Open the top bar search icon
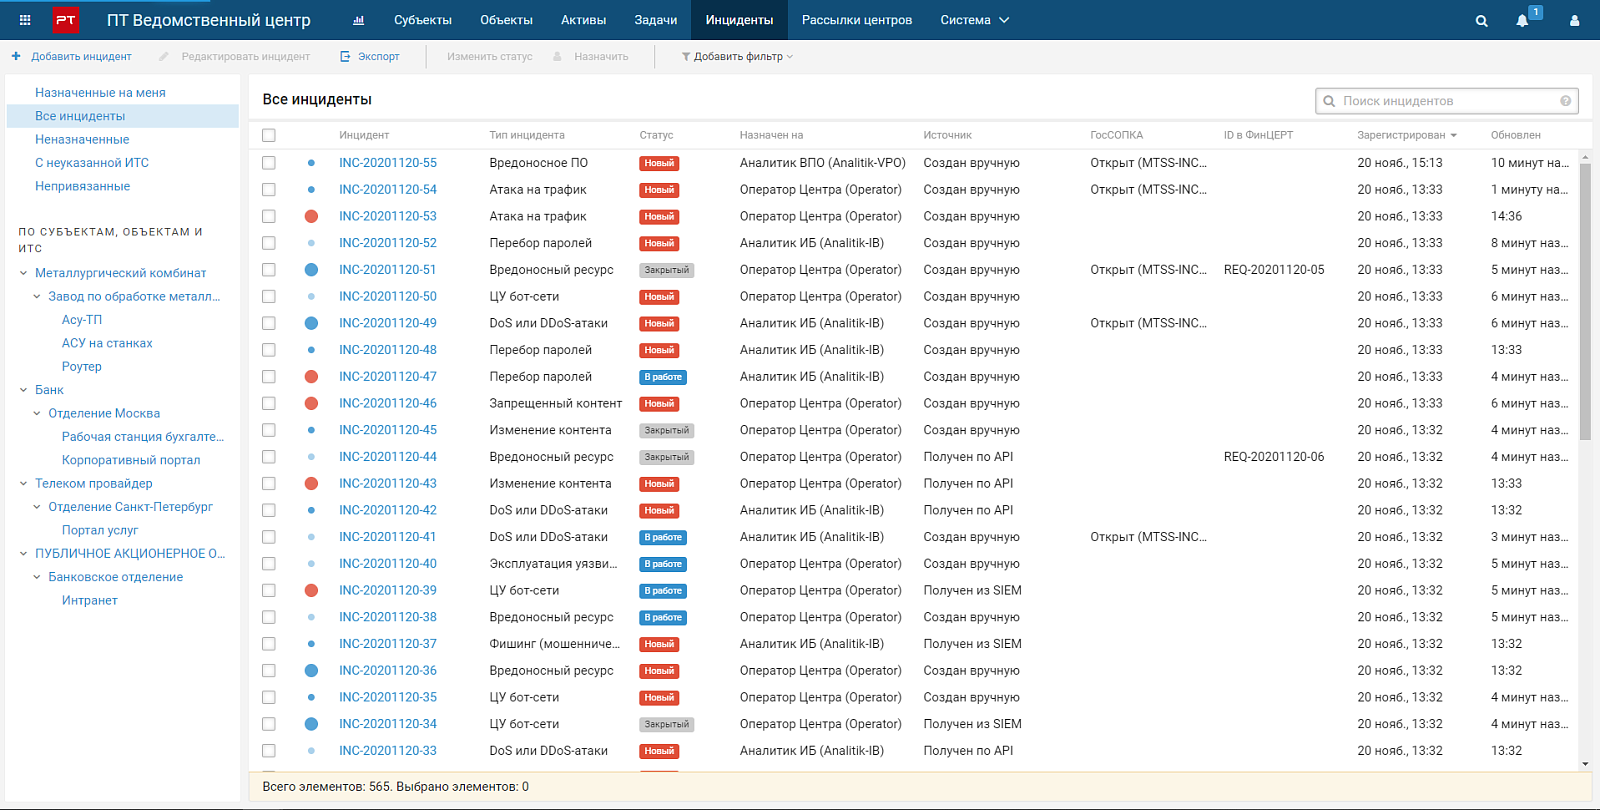 tap(1482, 20)
